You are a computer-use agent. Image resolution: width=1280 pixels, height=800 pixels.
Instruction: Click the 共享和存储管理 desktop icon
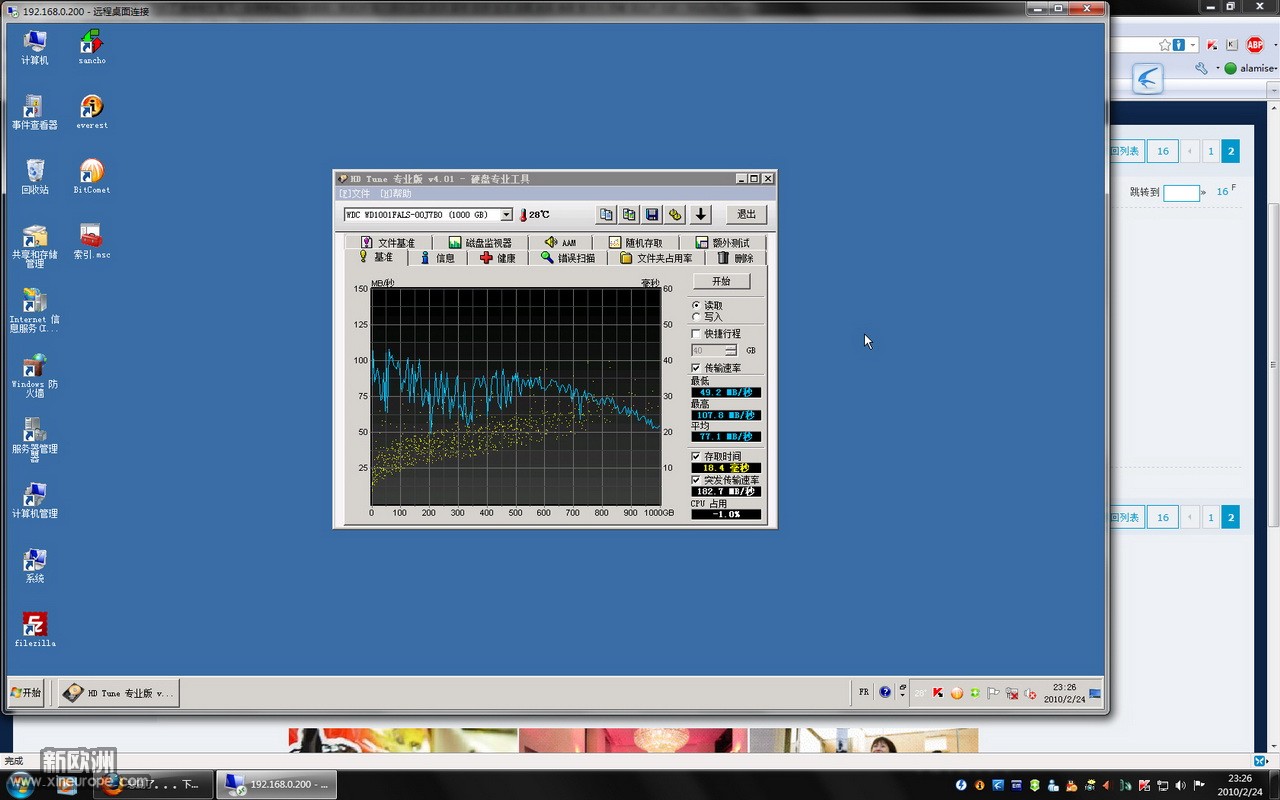pos(35,246)
